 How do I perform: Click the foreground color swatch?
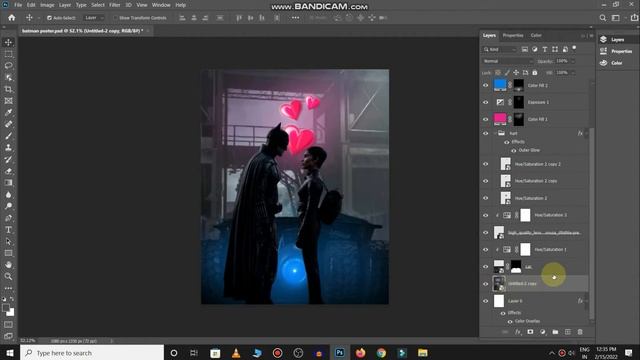6,308
